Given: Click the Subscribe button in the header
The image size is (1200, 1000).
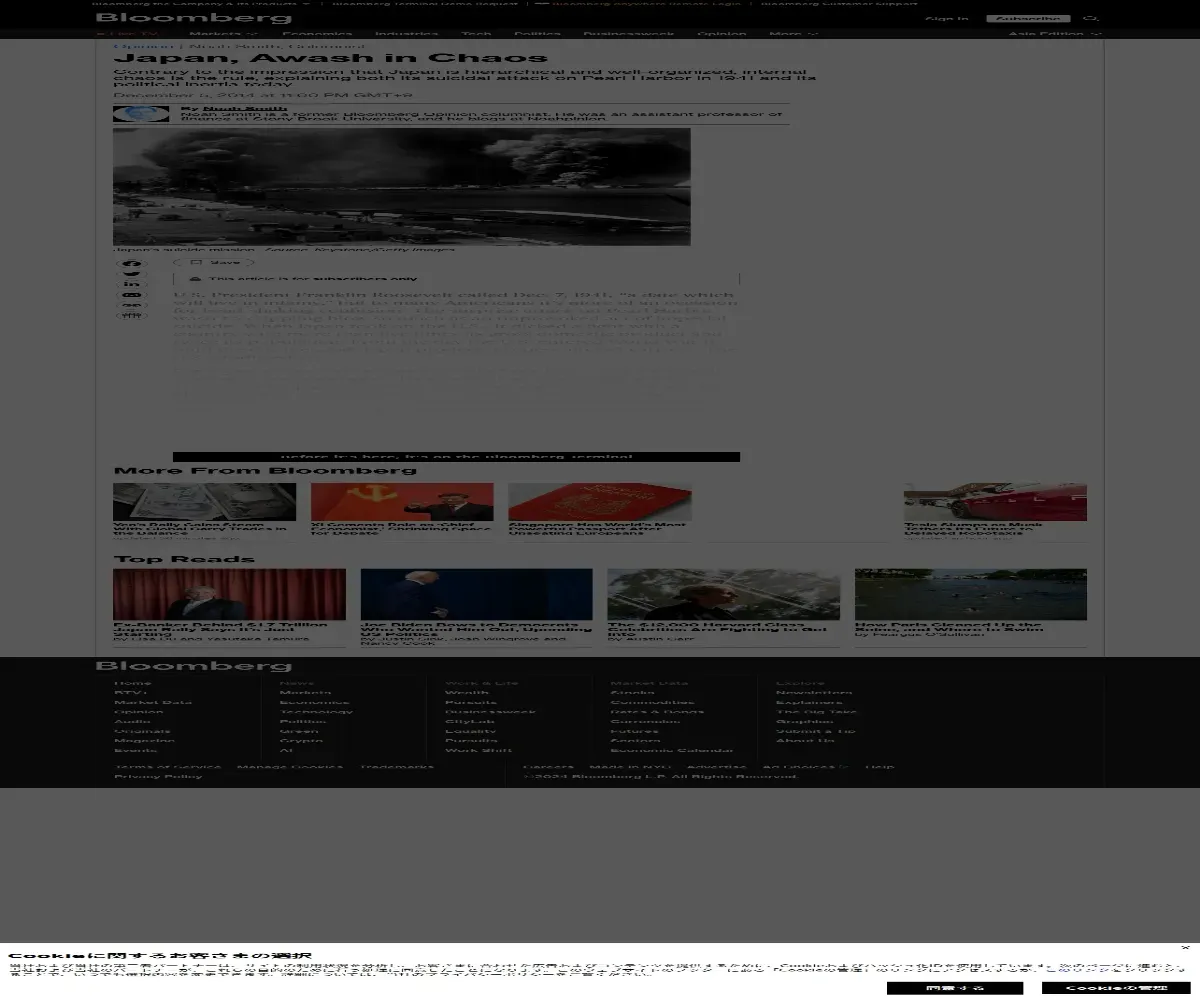Looking at the screenshot, I should [1028, 19].
